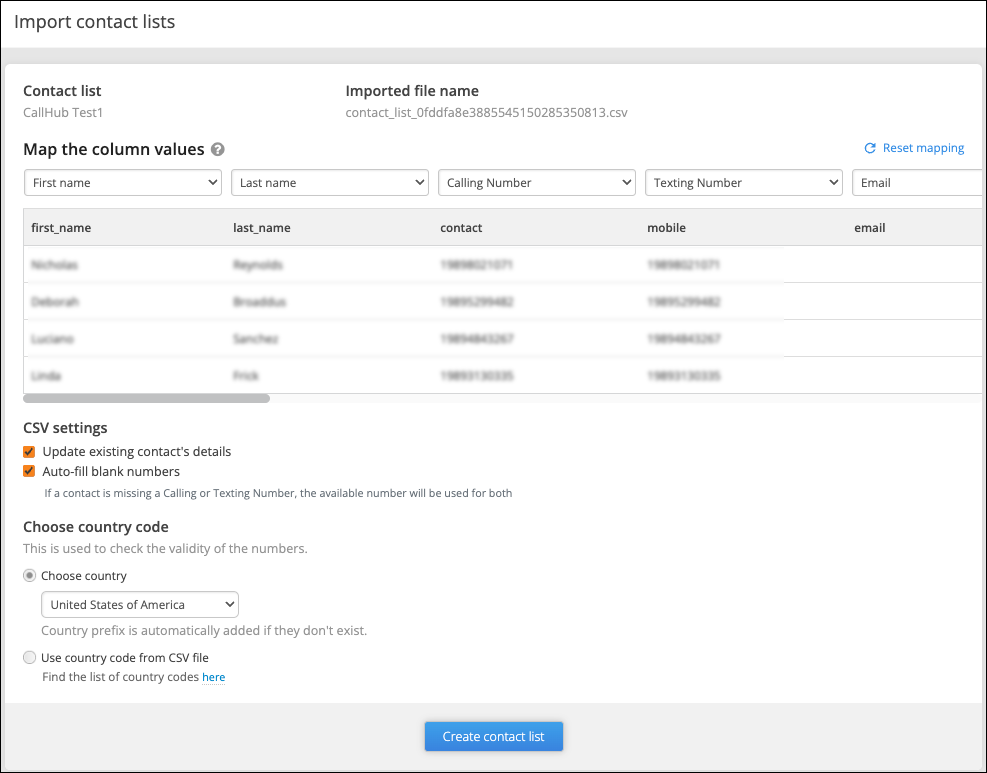Open the First name column mapping dropdown
This screenshot has height=773, width=987.
tap(123, 183)
